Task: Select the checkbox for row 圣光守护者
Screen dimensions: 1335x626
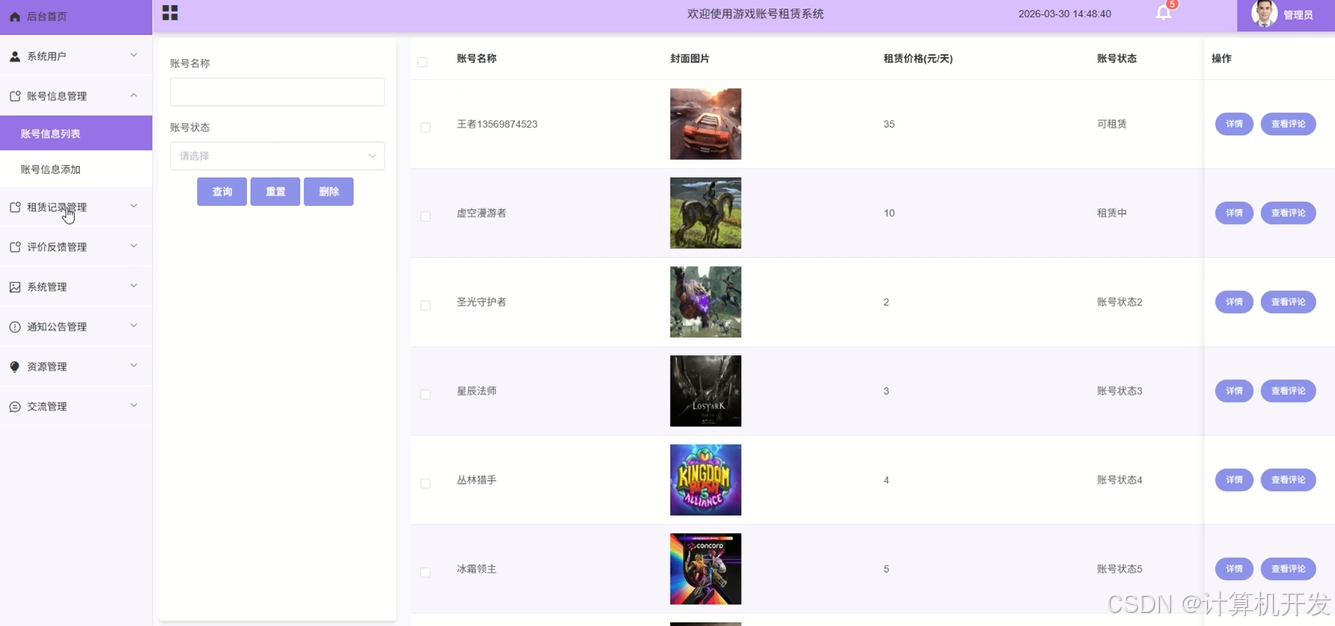Action: [425, 305]
